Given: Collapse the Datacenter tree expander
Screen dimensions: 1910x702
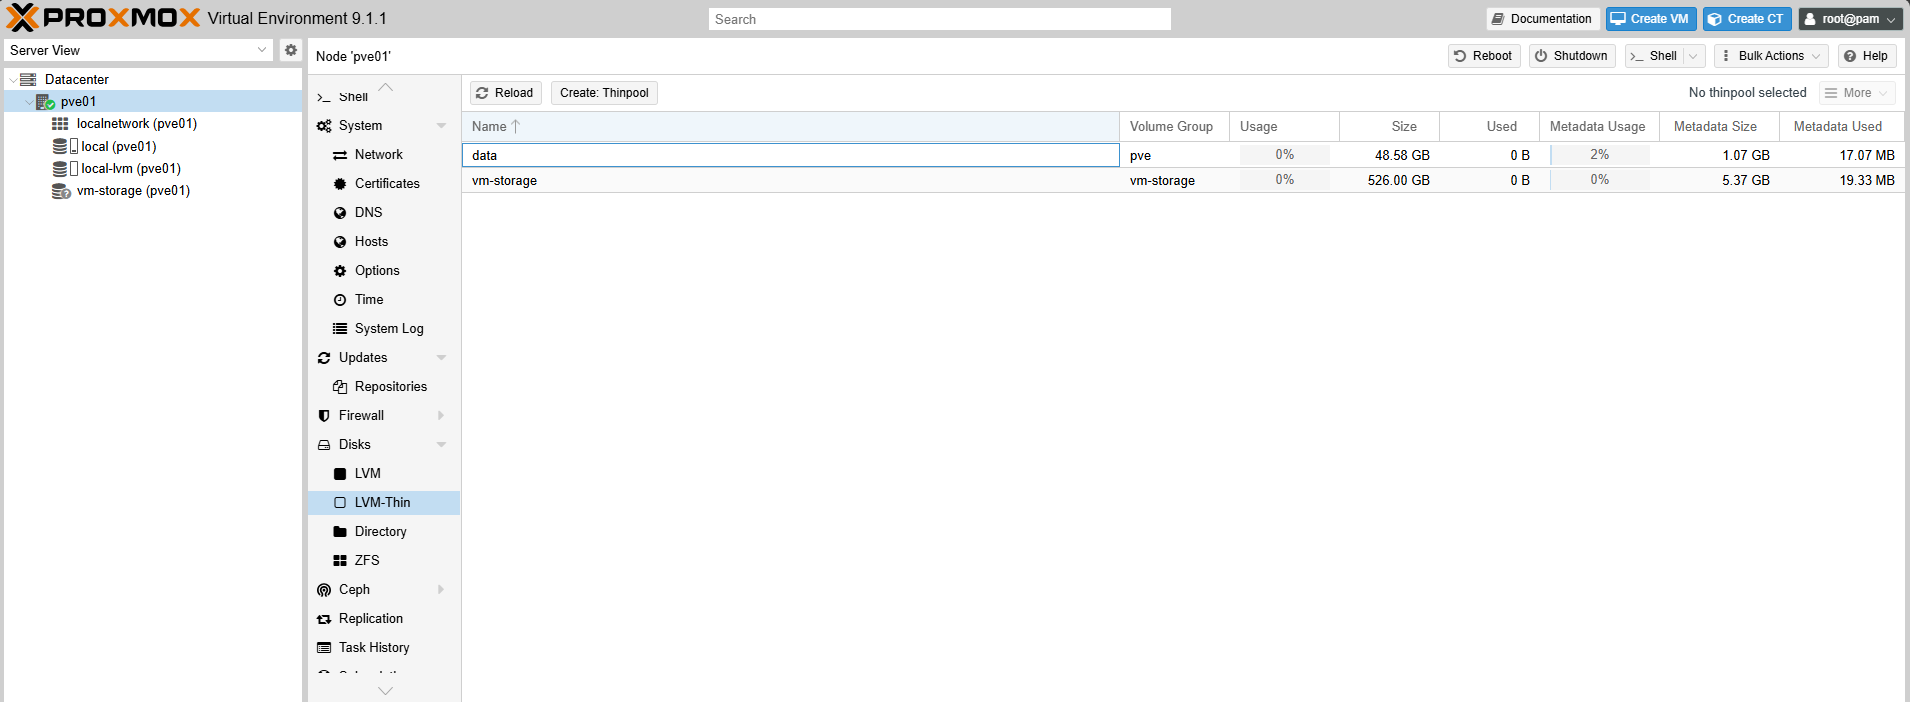Looking at the screenshot, I should click(13, 80).
